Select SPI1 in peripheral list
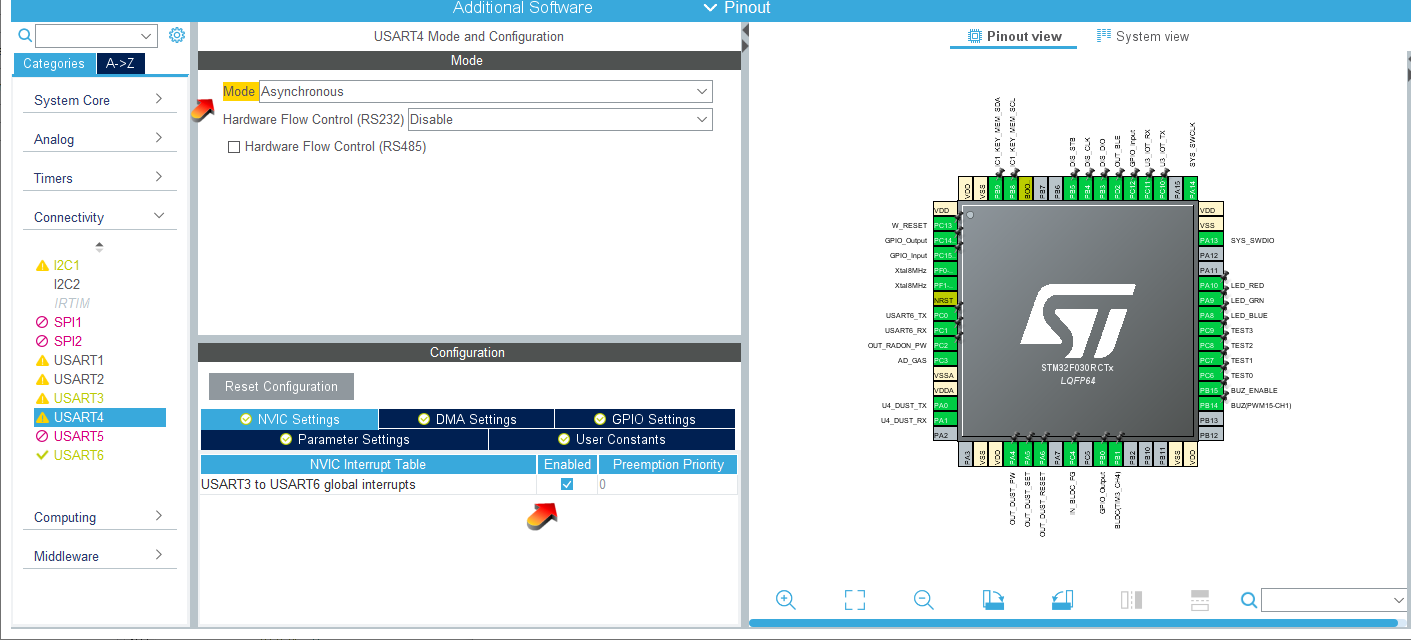Image resolution: width=1411 pixels, height=640 pixels. (x=67, y=322)
